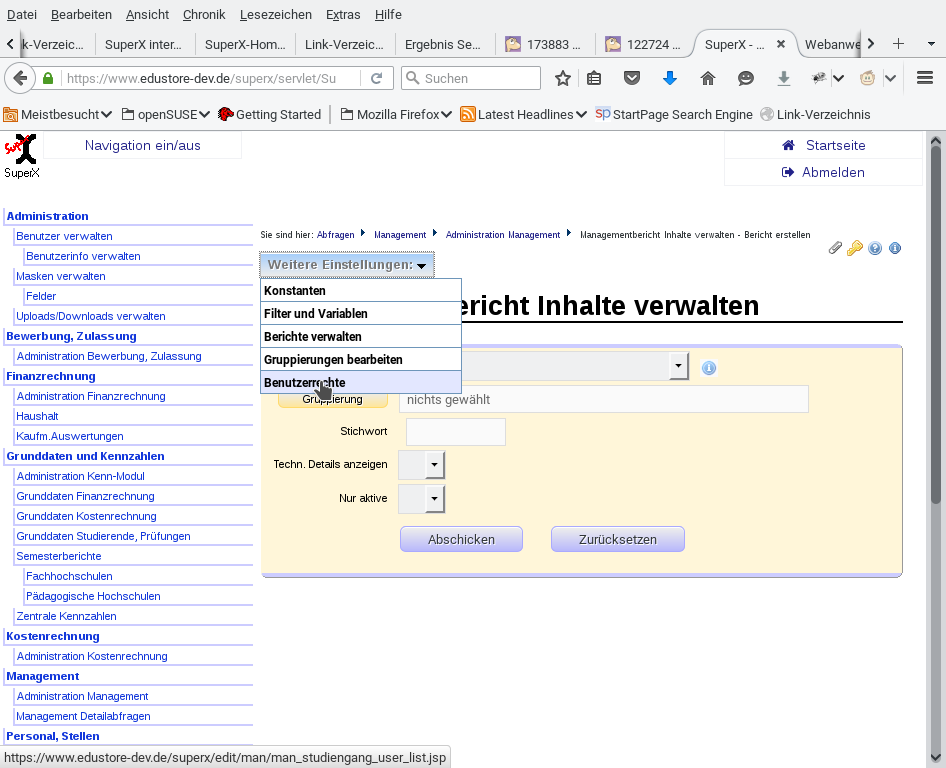This screenshot has width=946, height=768.
Task: Open the StartPage Search Engine bookmark
Action: pyautogui.click(x=674, y=115)
